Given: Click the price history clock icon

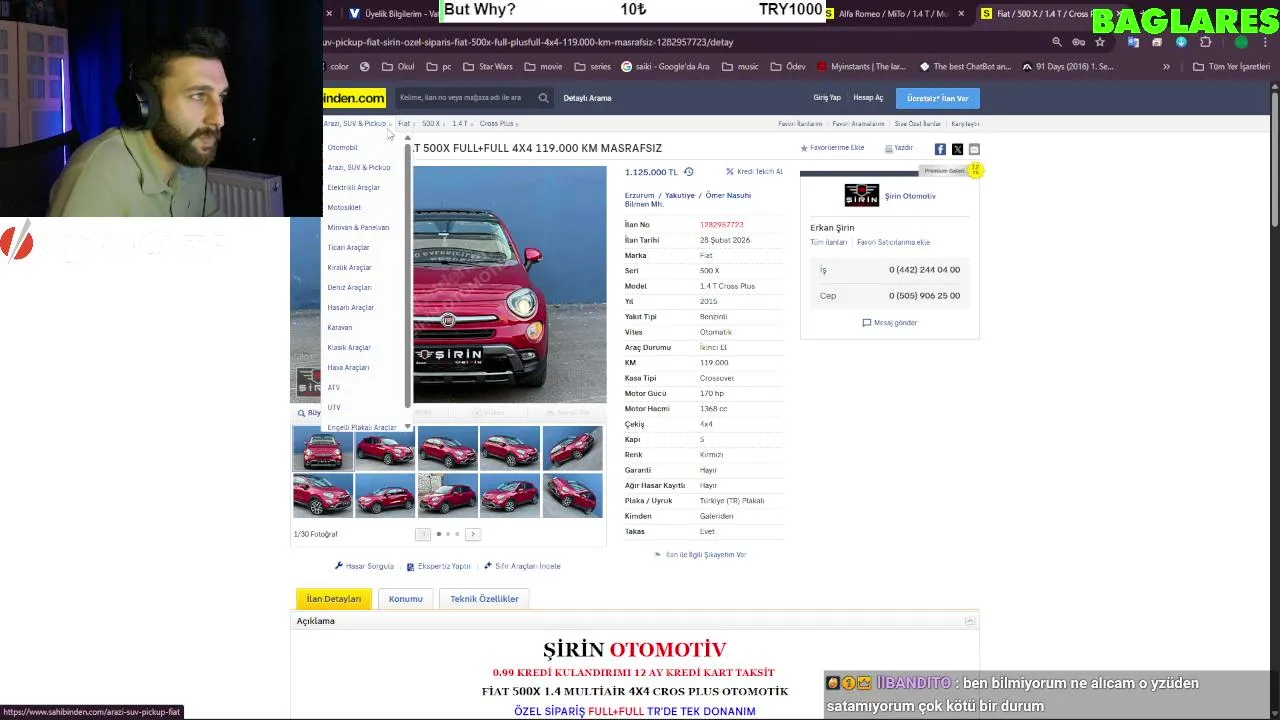Looking at the screenshot, I should pos(688,172).
